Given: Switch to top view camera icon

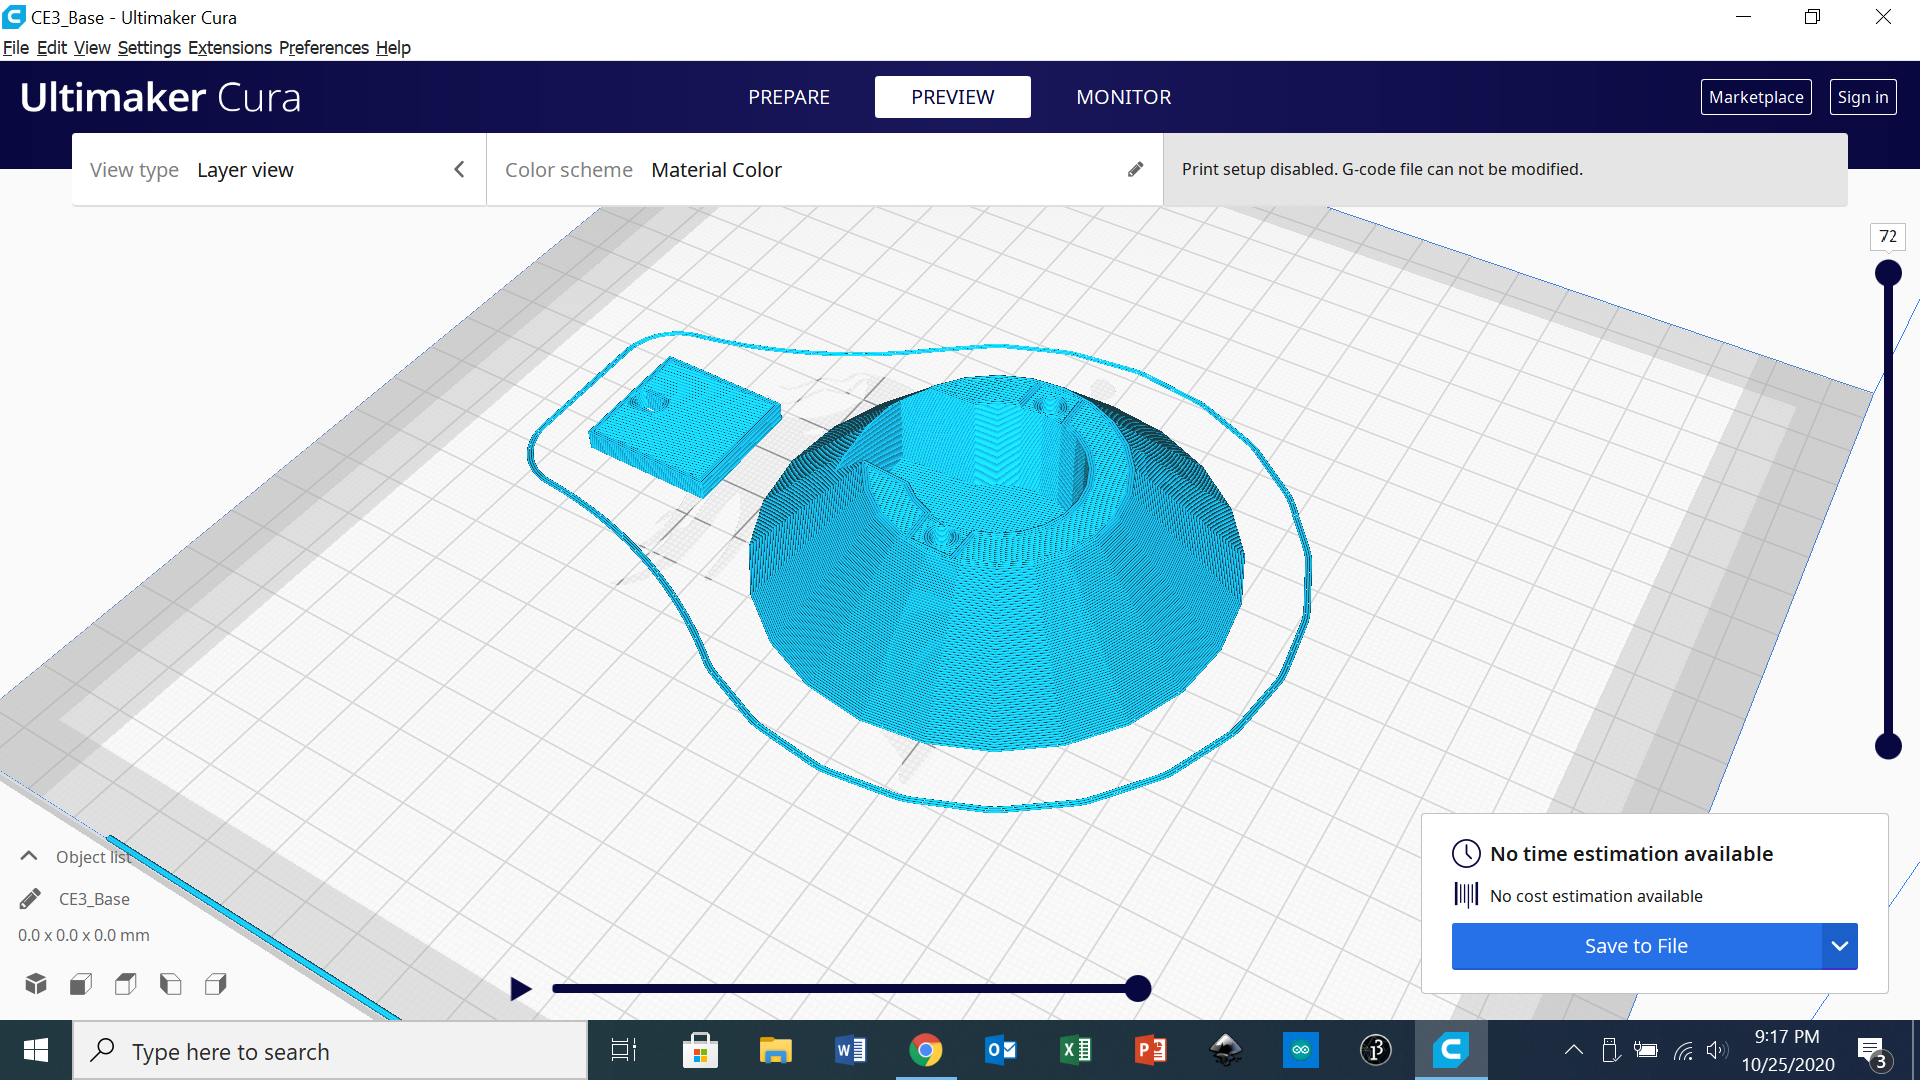Looking at the screenshot, I should 126,984.
